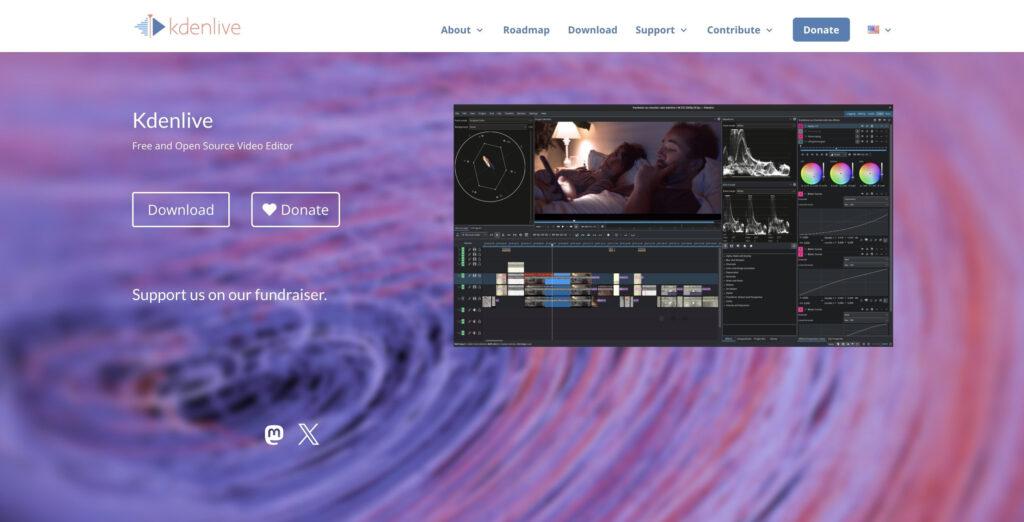Click the Donate button with heart icon
The image size is (1024, 522).
point(295,210)
